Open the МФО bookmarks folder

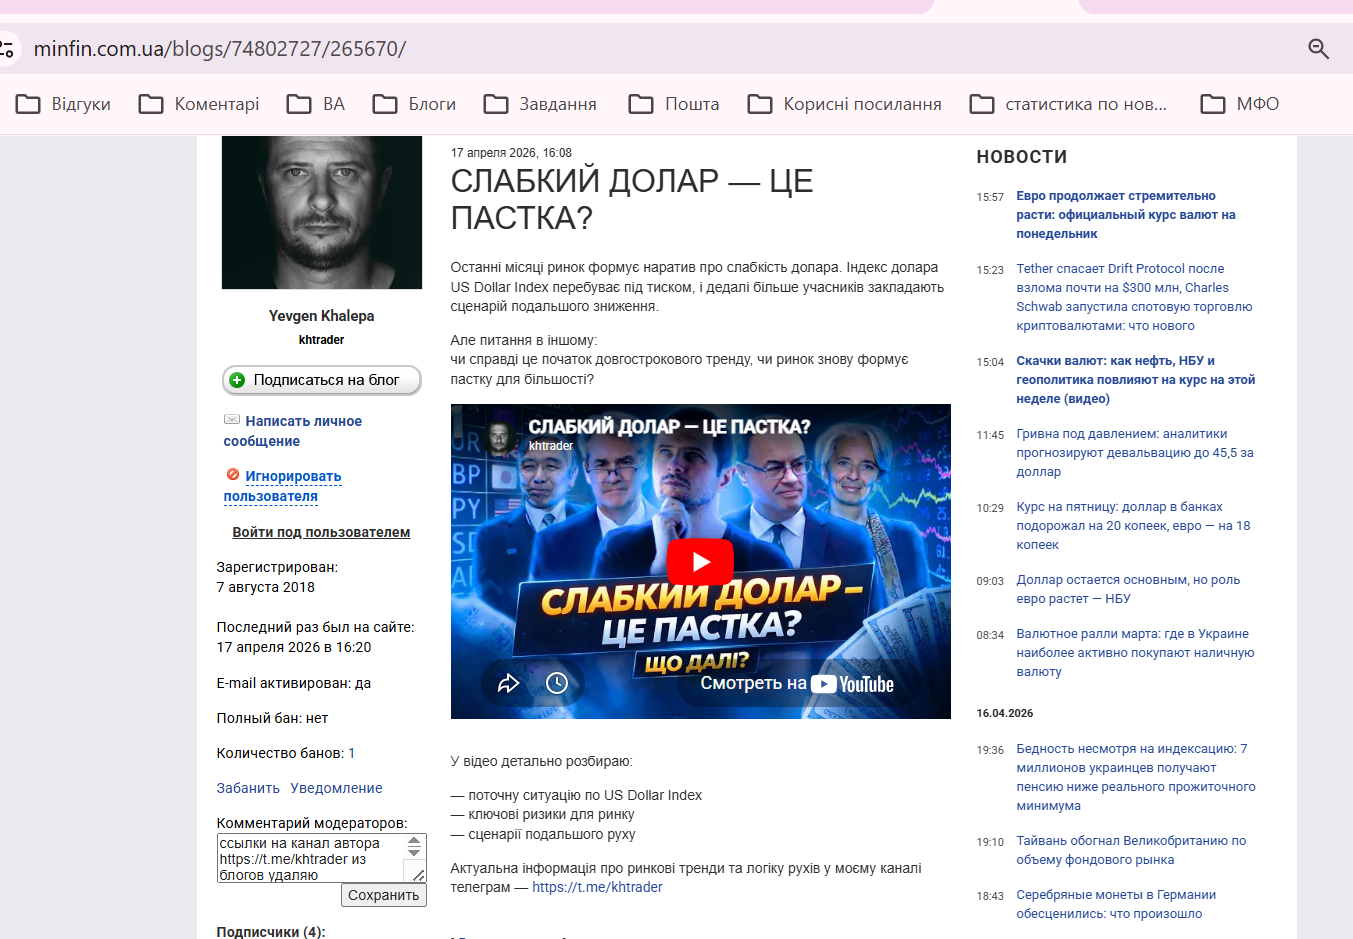coord(1240,104)
